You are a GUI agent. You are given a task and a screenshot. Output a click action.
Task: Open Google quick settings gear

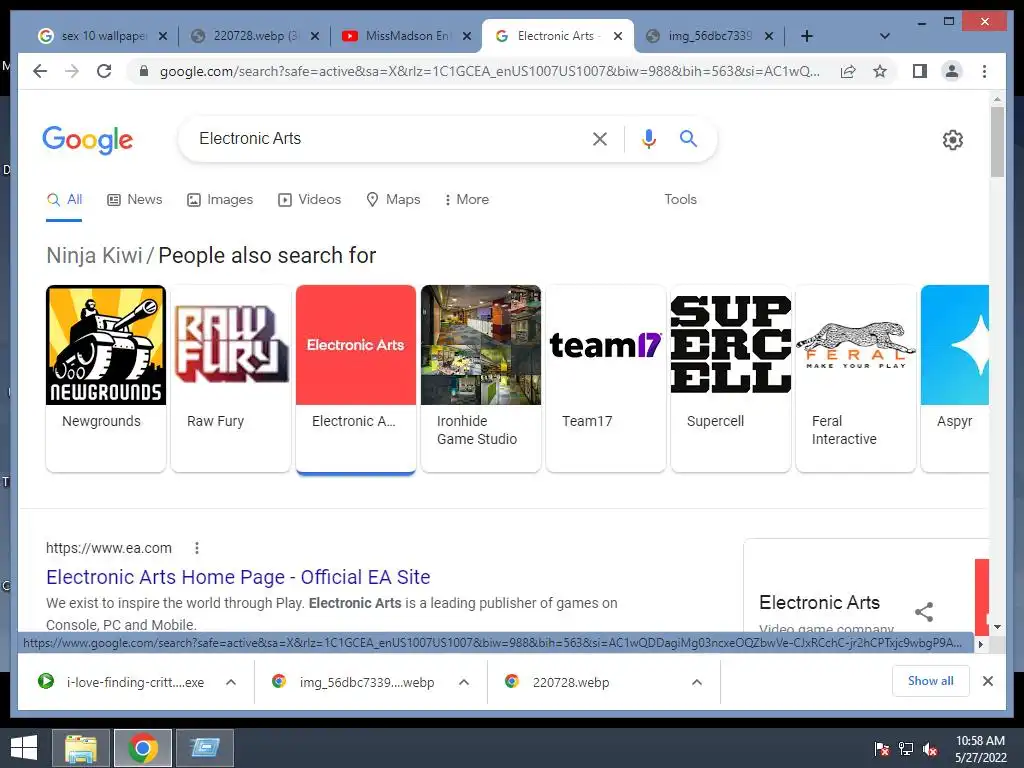pyautogui.click(x=953, y=140)
